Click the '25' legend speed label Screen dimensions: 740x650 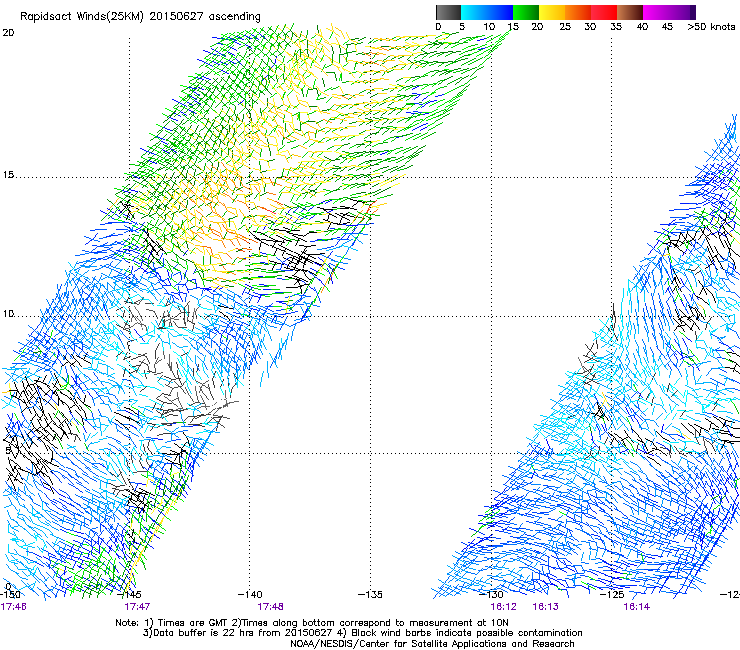[565, 26]
